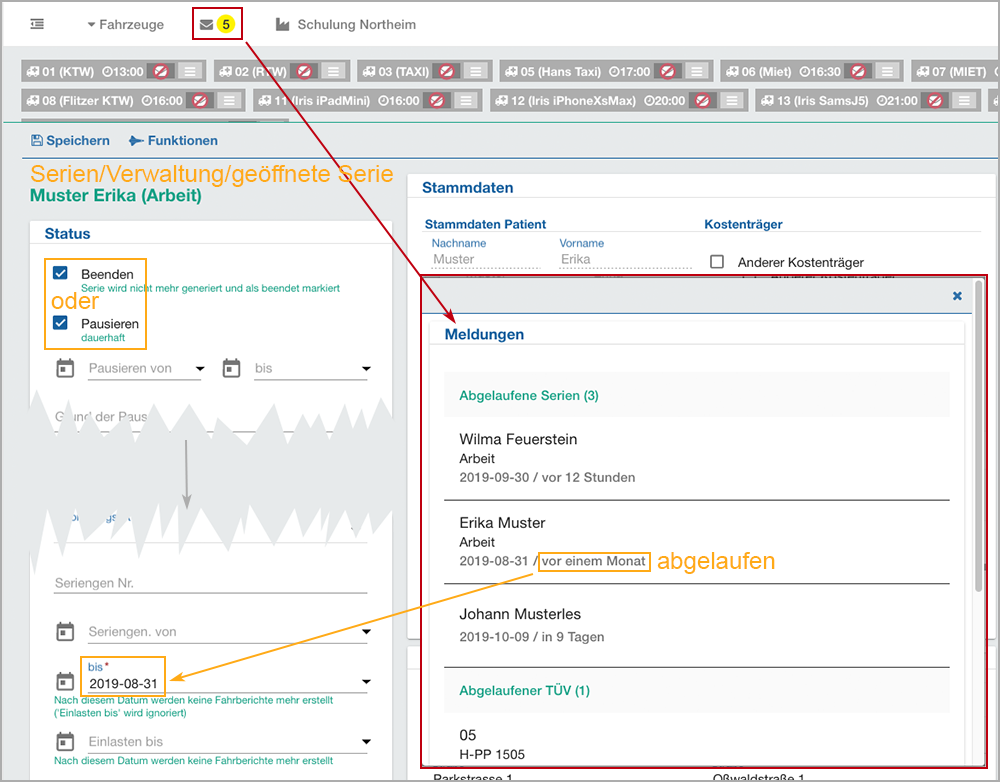
Task: Click the calendar icon beside Seriengen. von
Action: (65, 631)
